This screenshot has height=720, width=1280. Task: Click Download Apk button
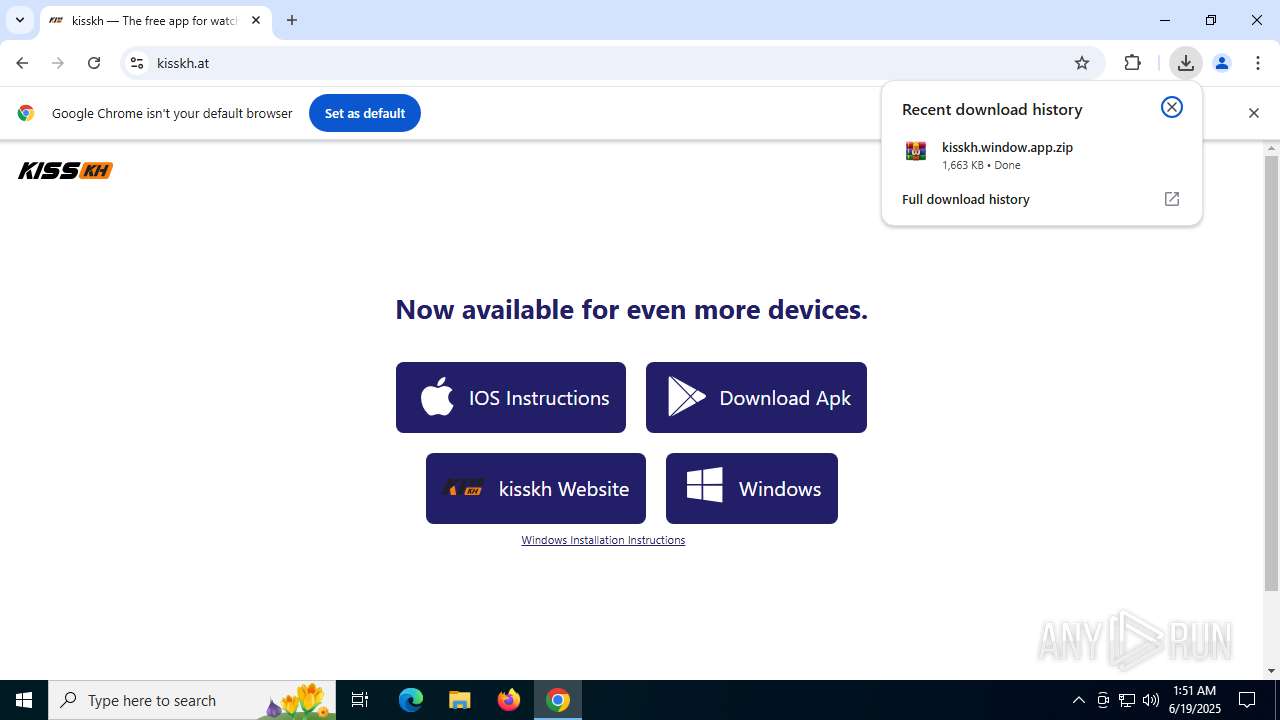(x=756, y=398)
